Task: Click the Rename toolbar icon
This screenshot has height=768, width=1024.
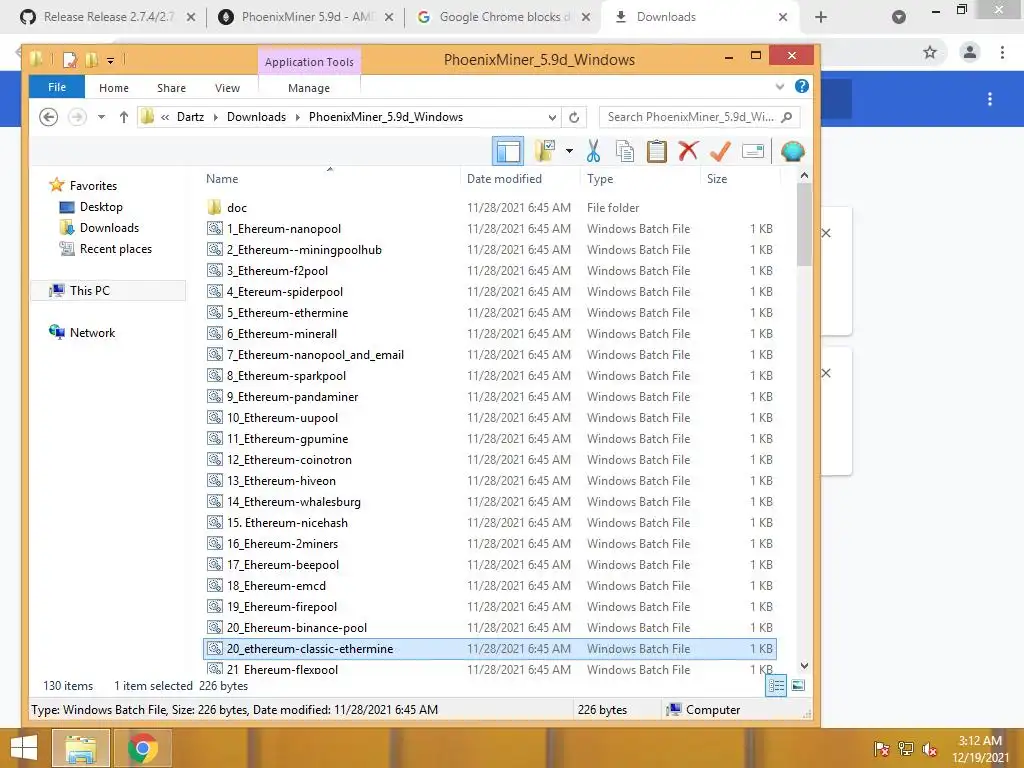Action: (x=753, y=152)
